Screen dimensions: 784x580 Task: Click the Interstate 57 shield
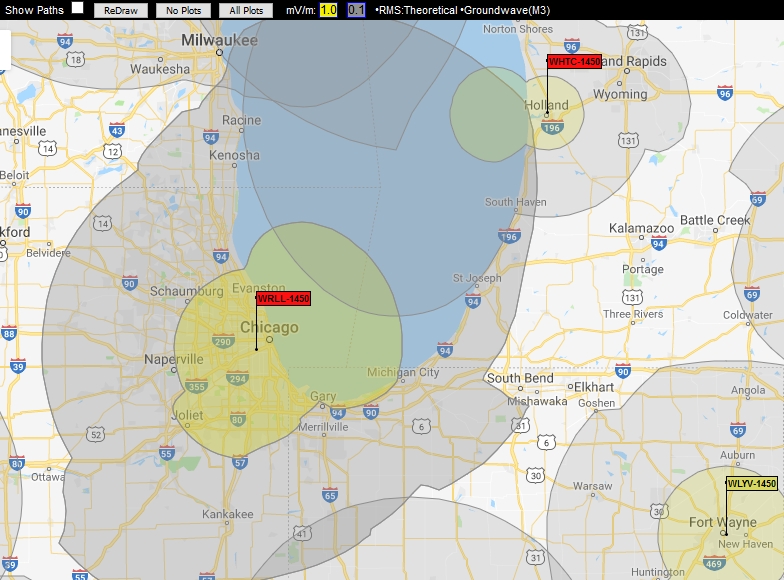point(240,462)
